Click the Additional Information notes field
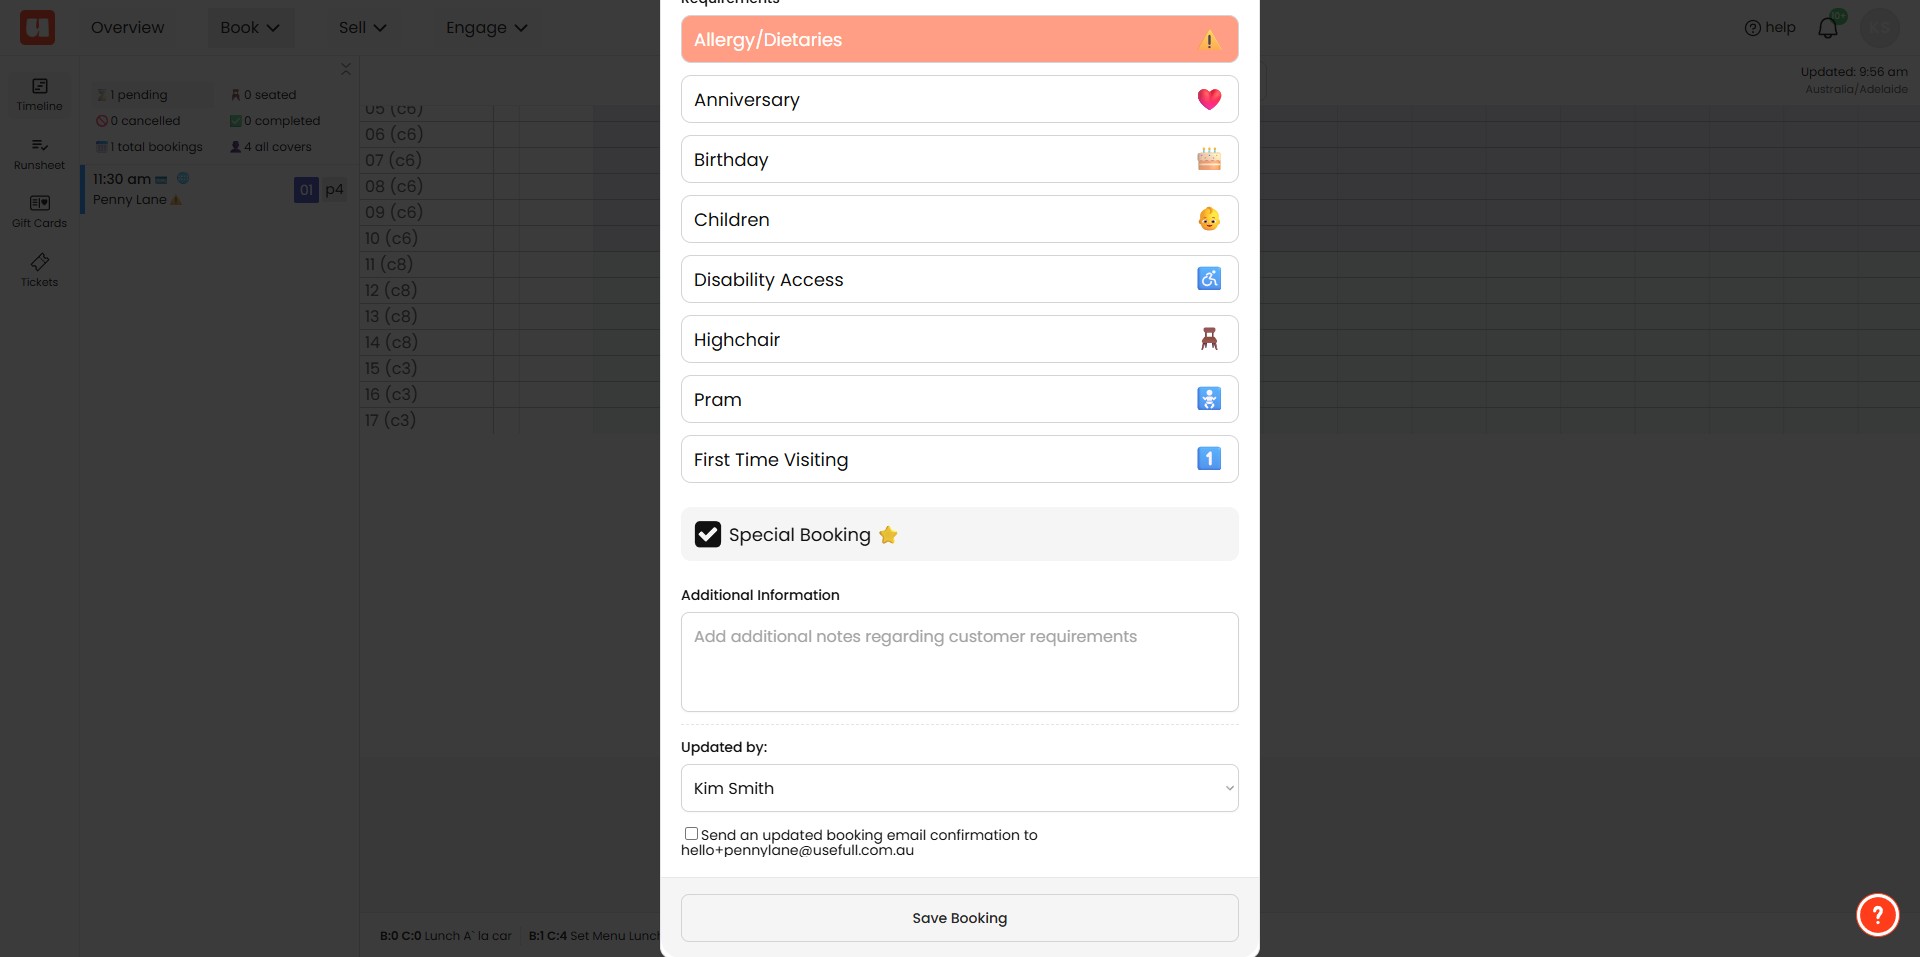This screenshot has height=957, width=1920. click(x=959, y=662)
